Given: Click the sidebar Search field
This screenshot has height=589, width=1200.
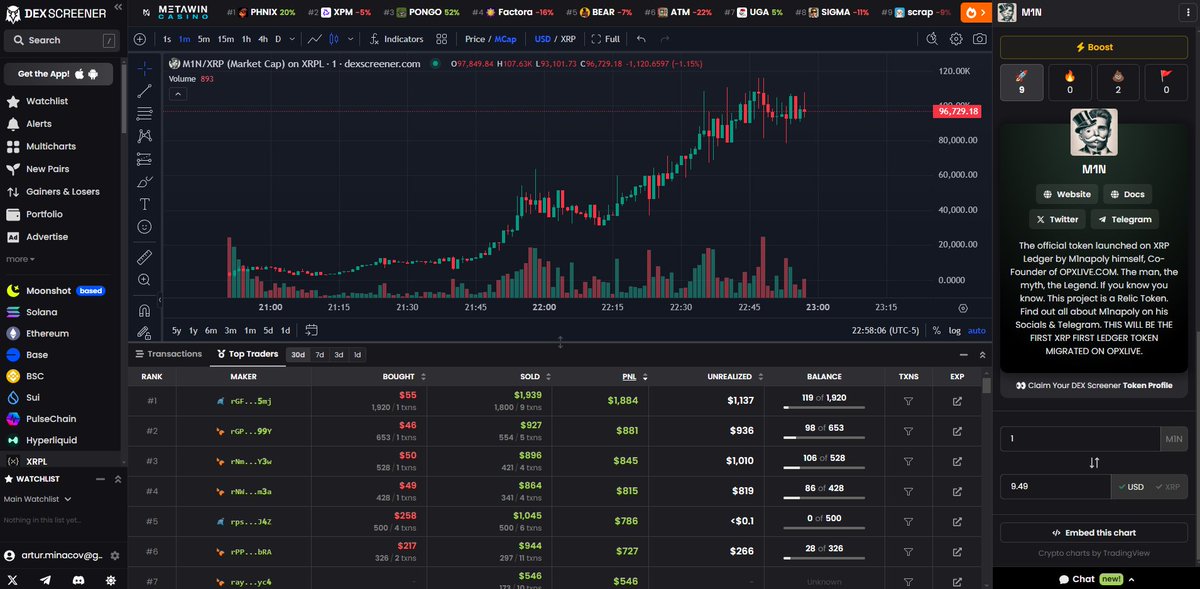Looking at the screenshot, I should tap(61, 40).
